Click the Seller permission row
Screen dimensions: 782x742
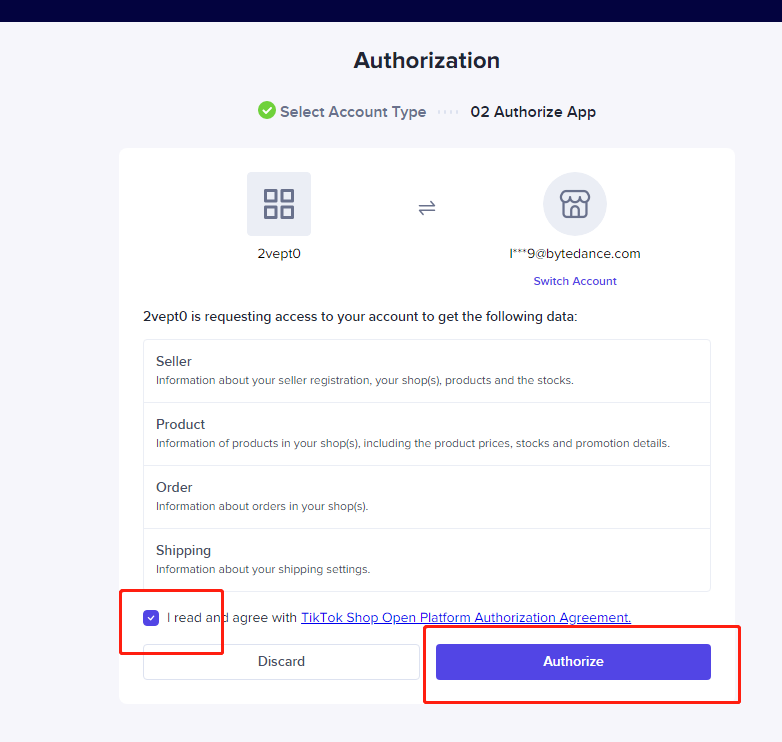coord(427,371)
